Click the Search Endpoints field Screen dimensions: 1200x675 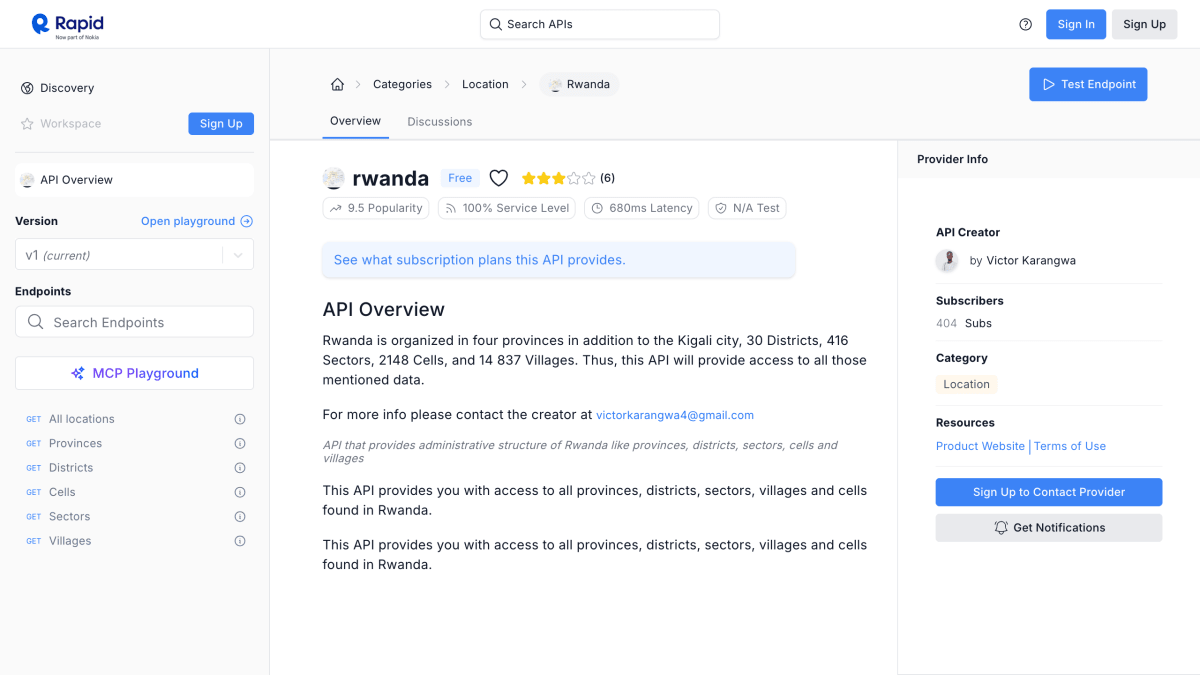pyautogui.click(x=134, y=322)
